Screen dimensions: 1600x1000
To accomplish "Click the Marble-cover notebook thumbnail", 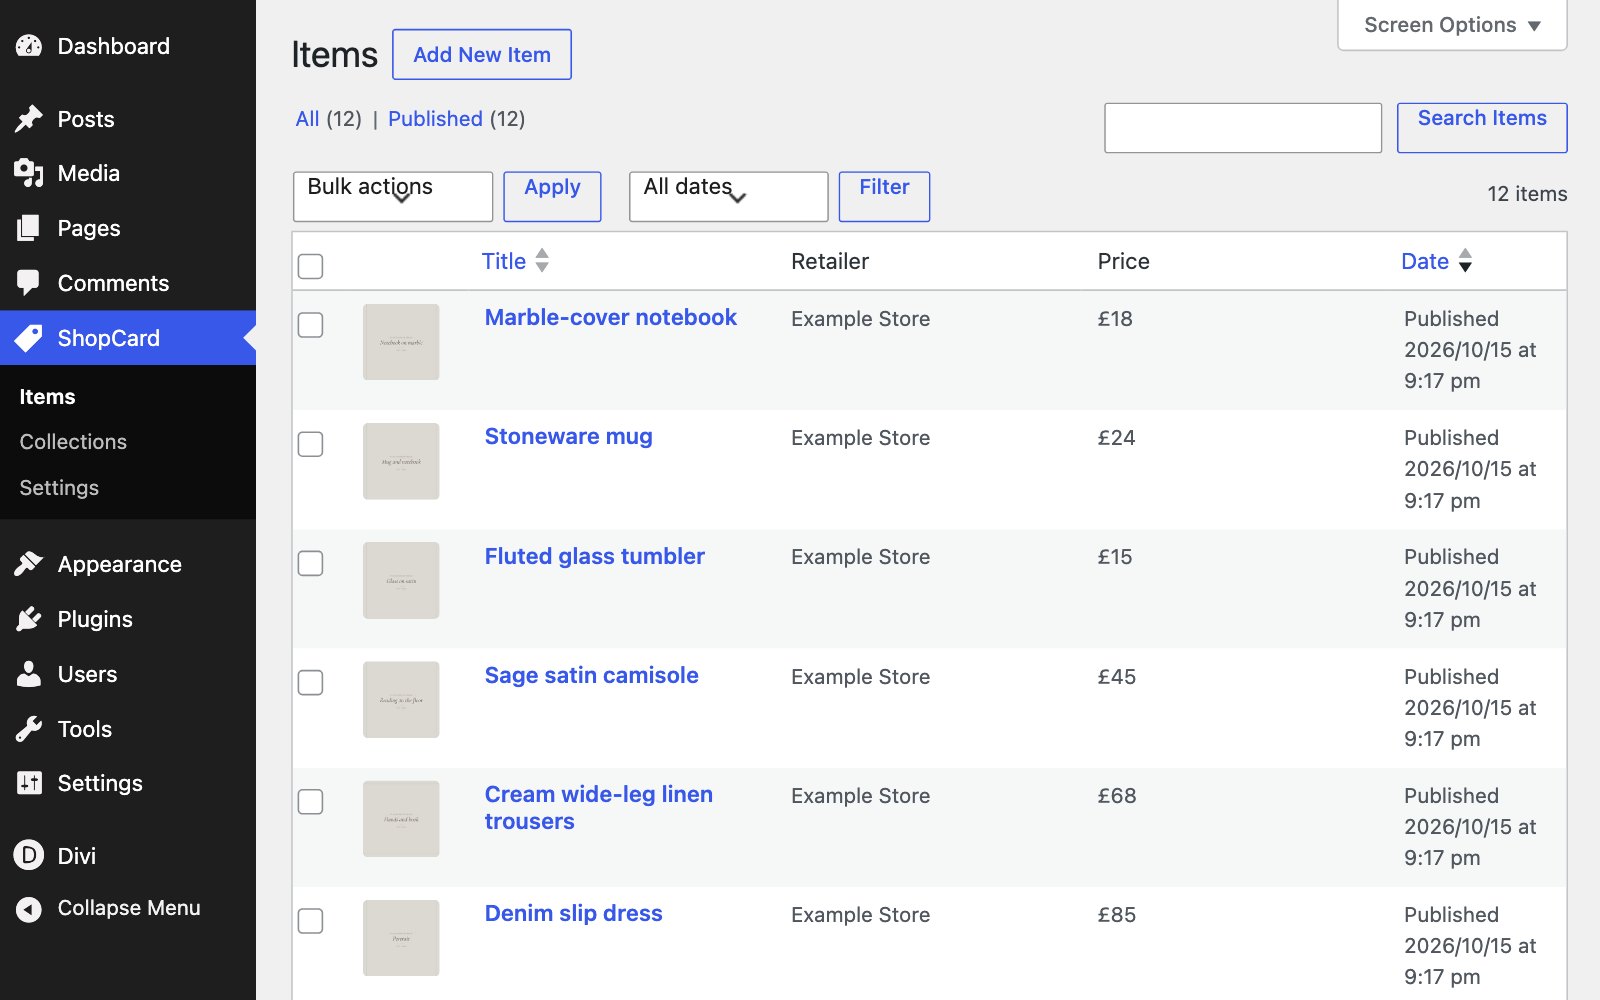I will point(401,342).
